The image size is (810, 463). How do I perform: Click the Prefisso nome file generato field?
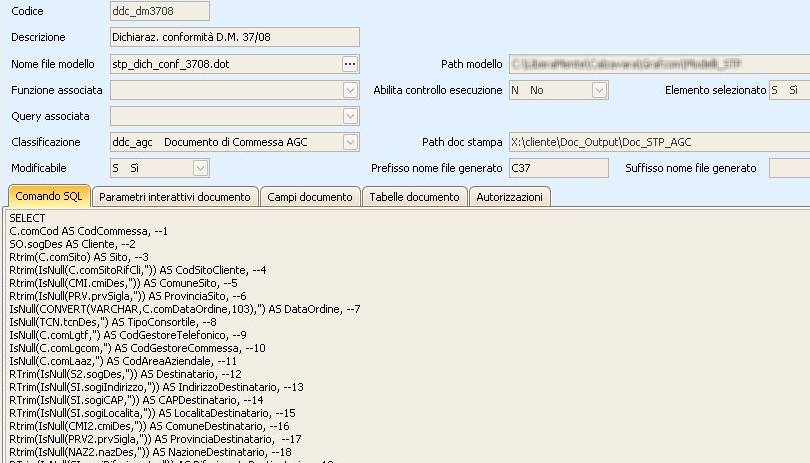557,168
